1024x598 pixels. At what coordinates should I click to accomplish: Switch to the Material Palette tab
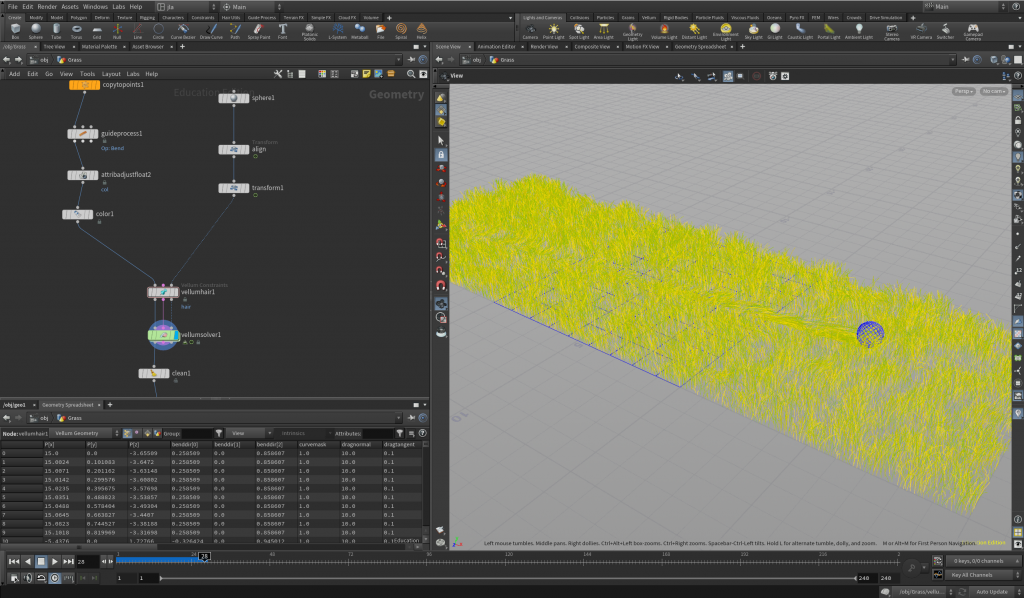click(x=99, y=46)
